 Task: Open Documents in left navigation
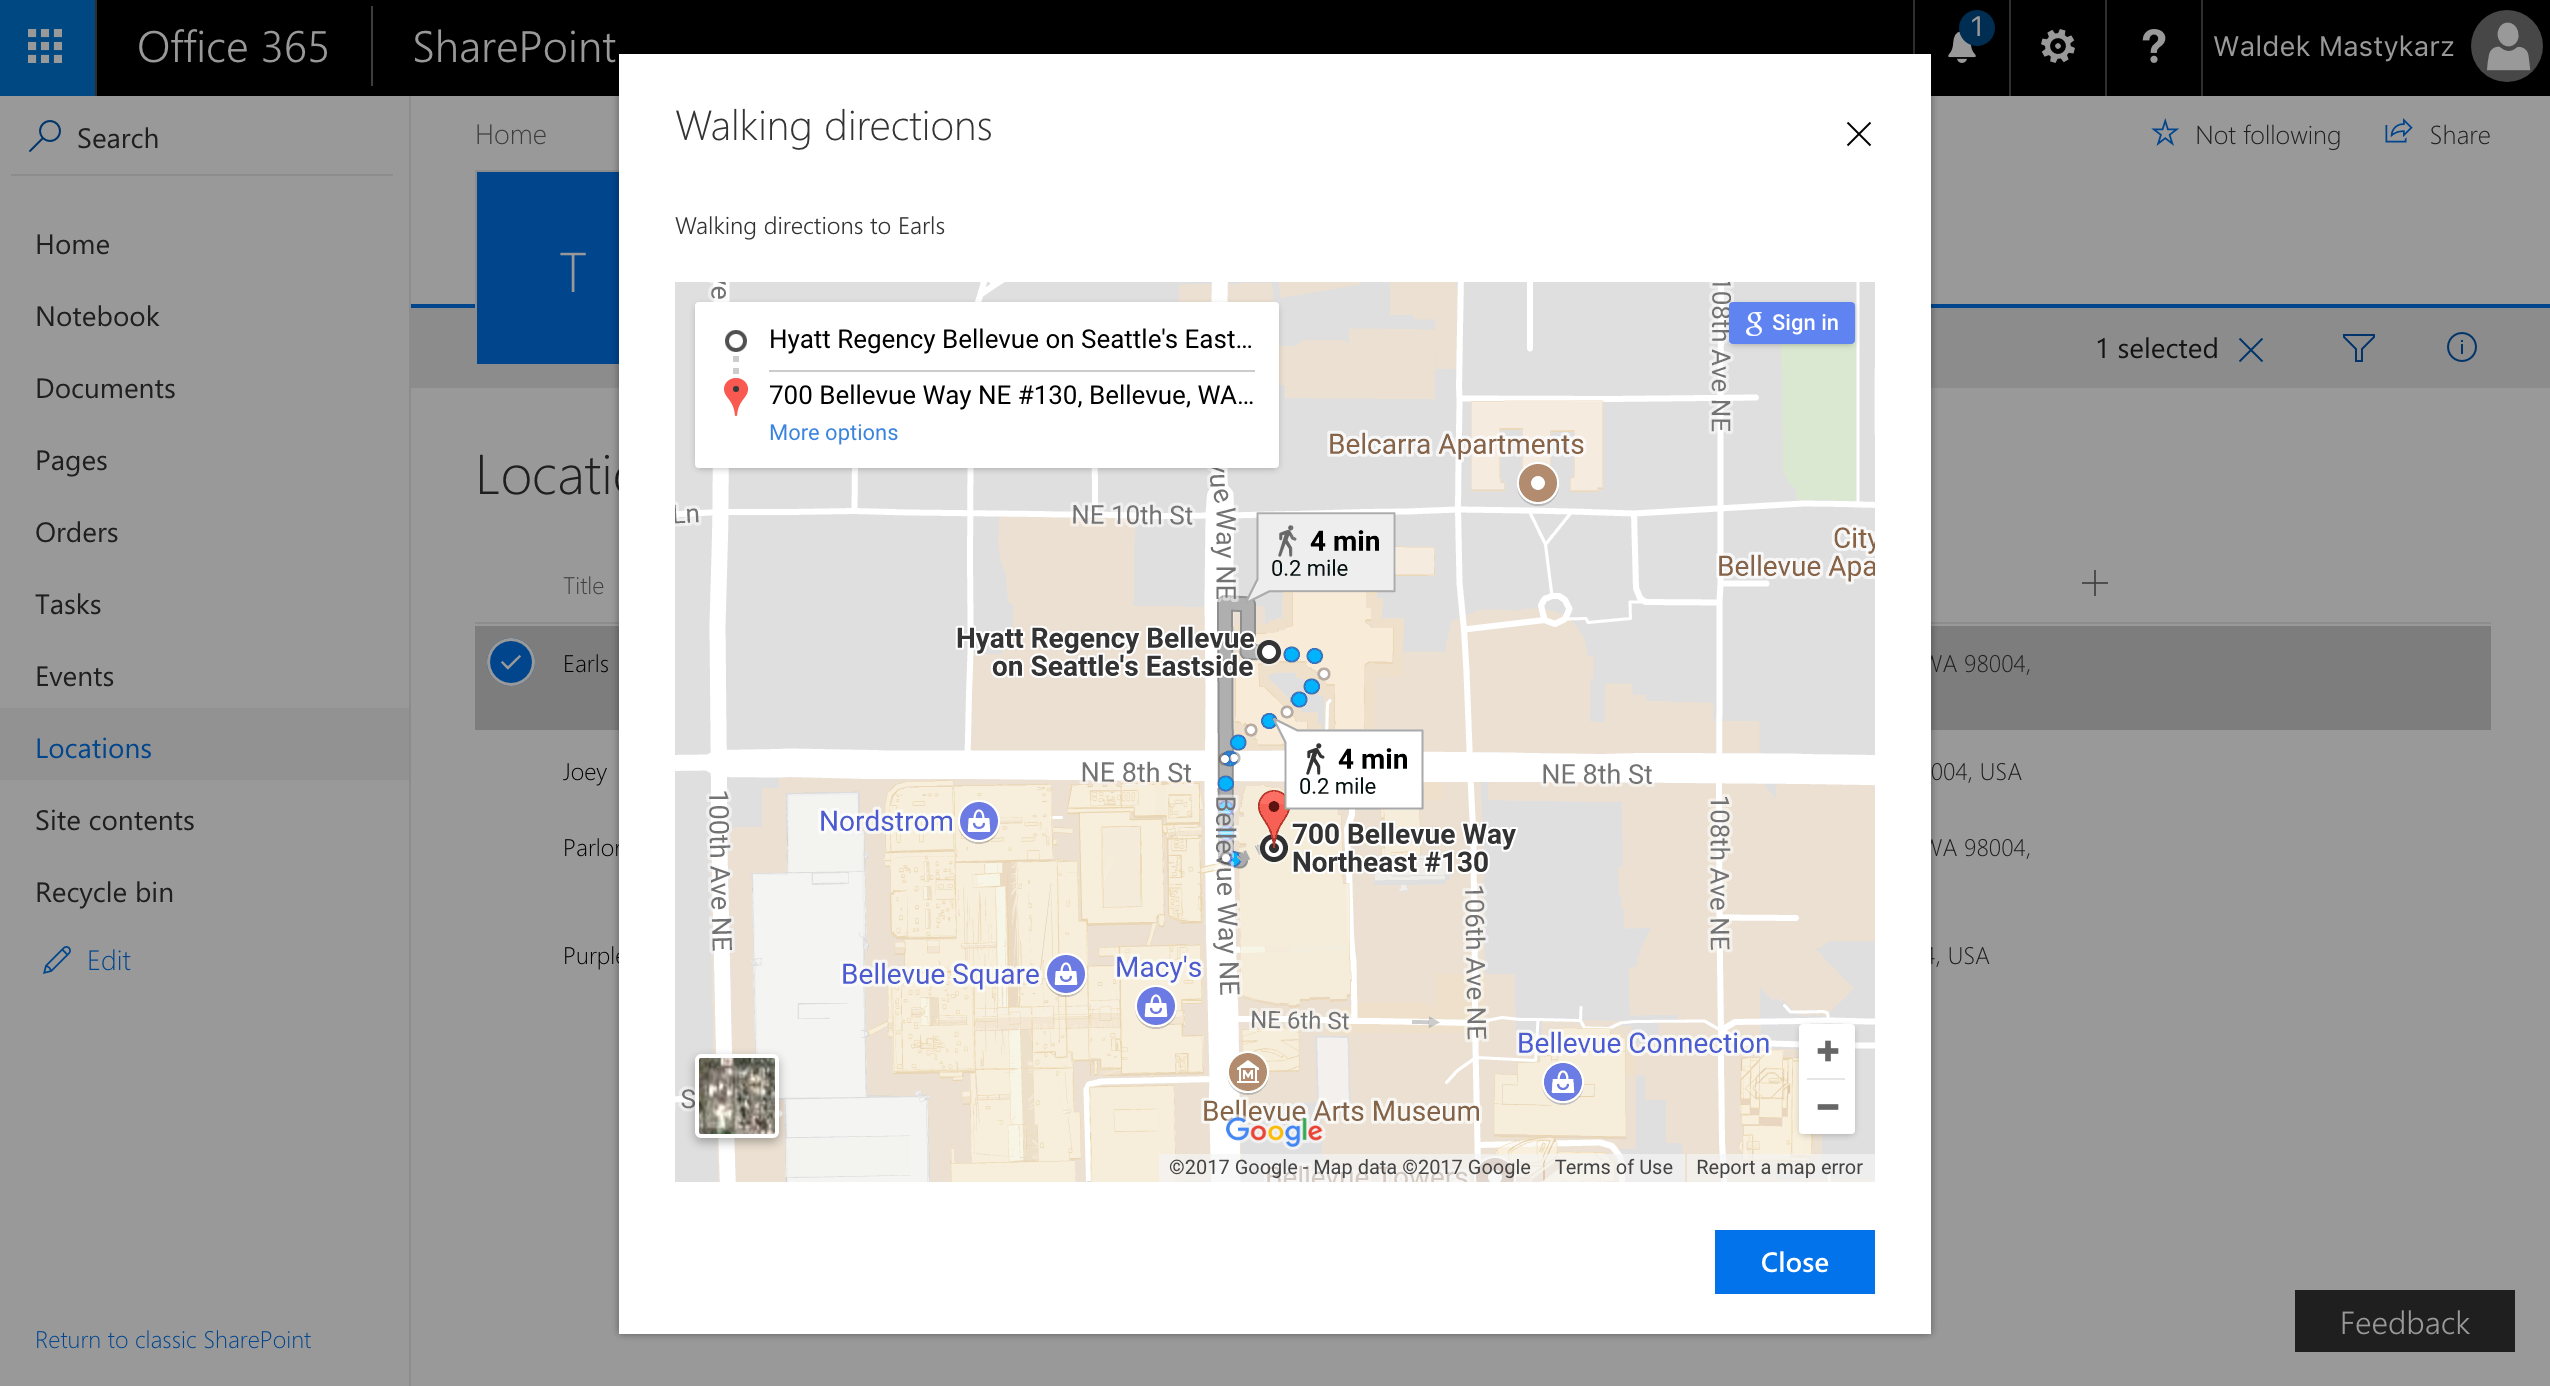(x=105, y=388)
